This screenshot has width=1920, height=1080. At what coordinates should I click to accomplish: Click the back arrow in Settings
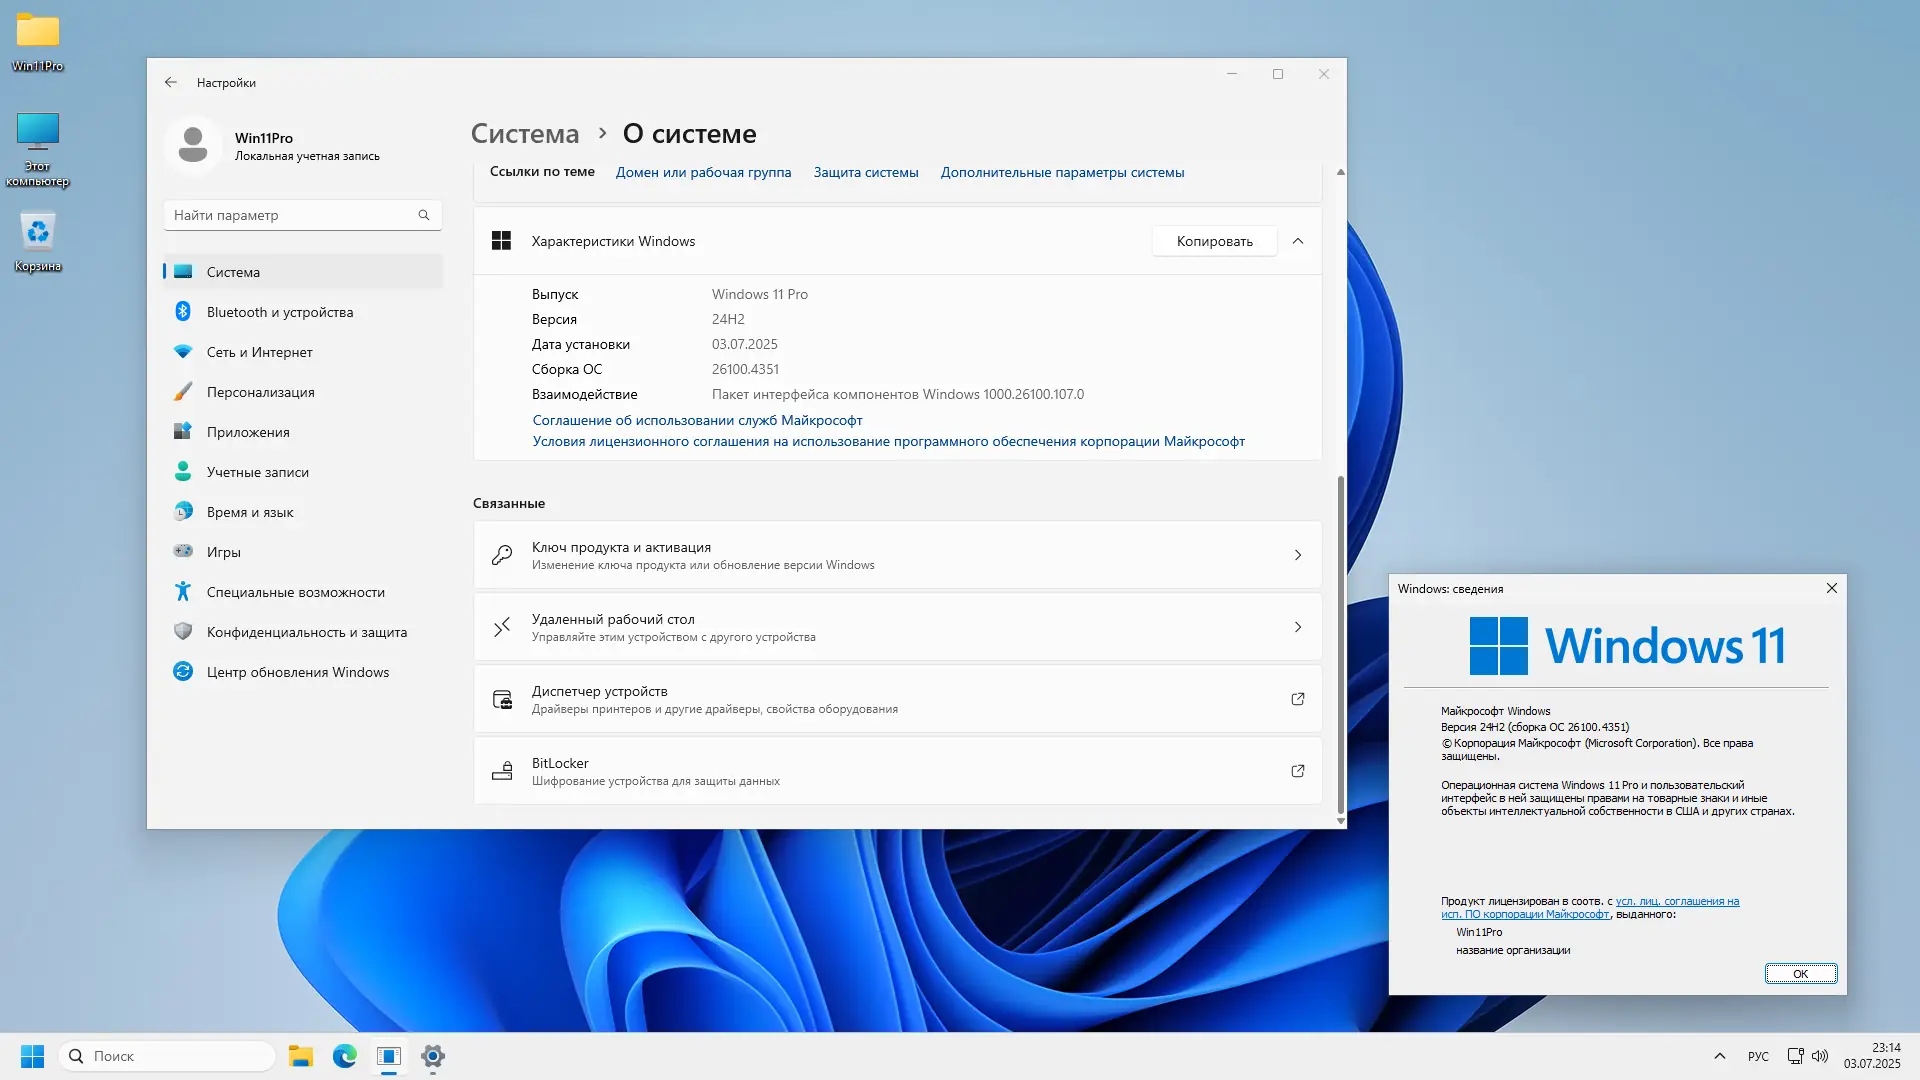pyautogui.click(x=171, y=83)
